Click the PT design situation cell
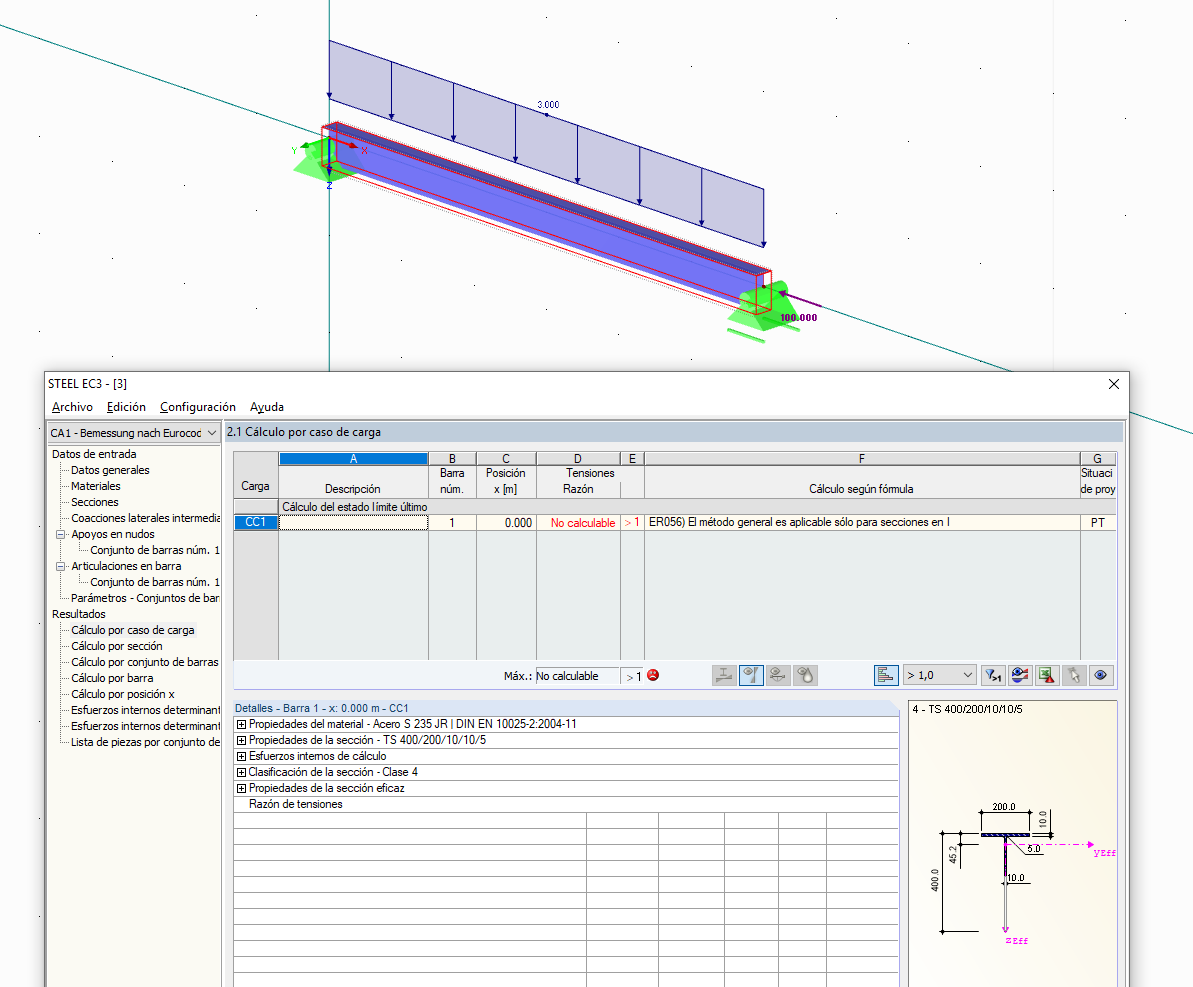 coord(1098,523)
